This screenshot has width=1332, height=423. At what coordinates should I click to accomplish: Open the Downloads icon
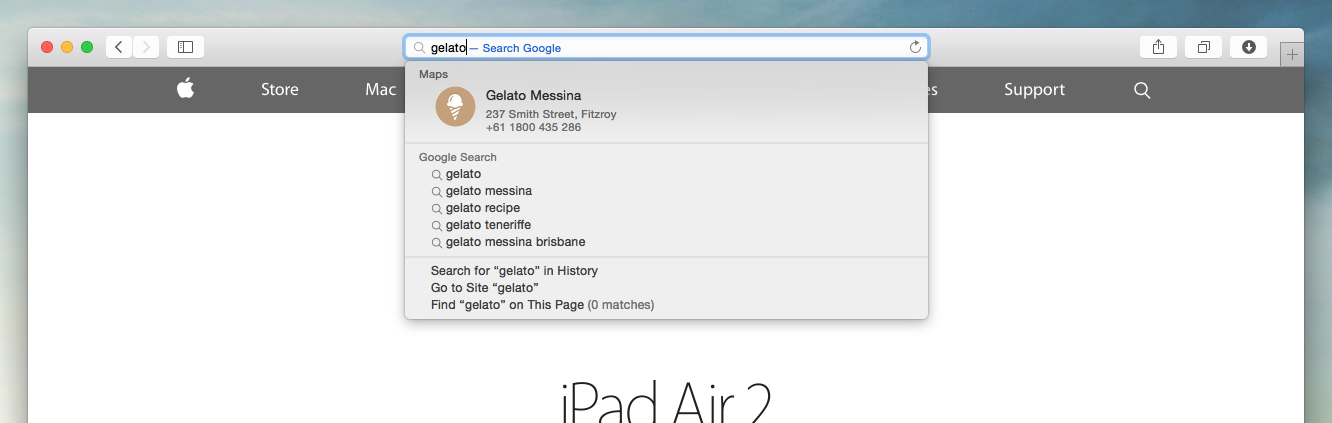[x=1249, y=47]
